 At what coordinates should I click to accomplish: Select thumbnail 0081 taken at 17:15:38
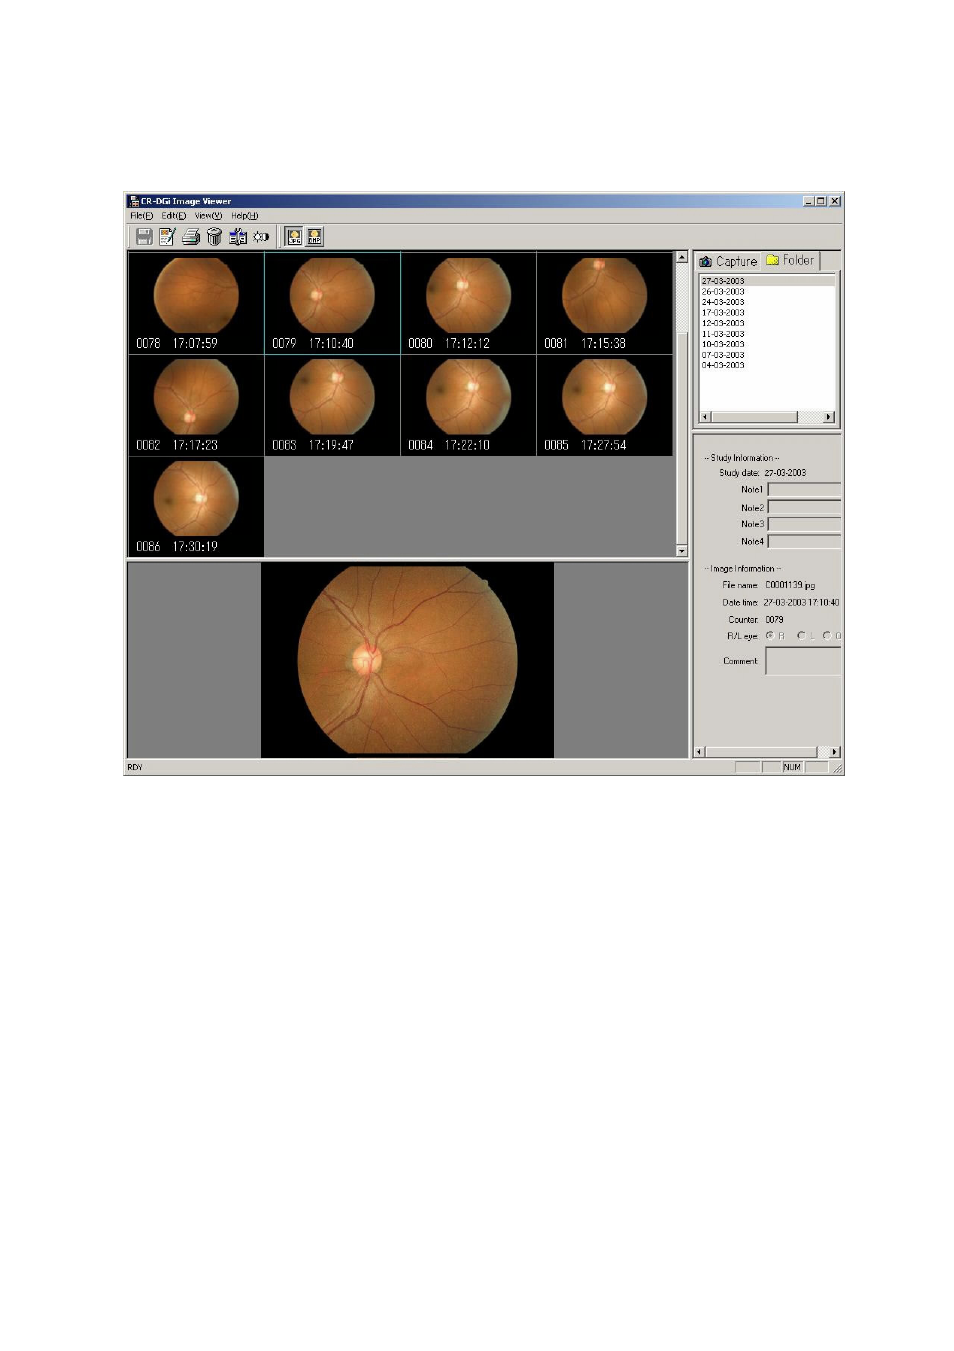[604, 302]
